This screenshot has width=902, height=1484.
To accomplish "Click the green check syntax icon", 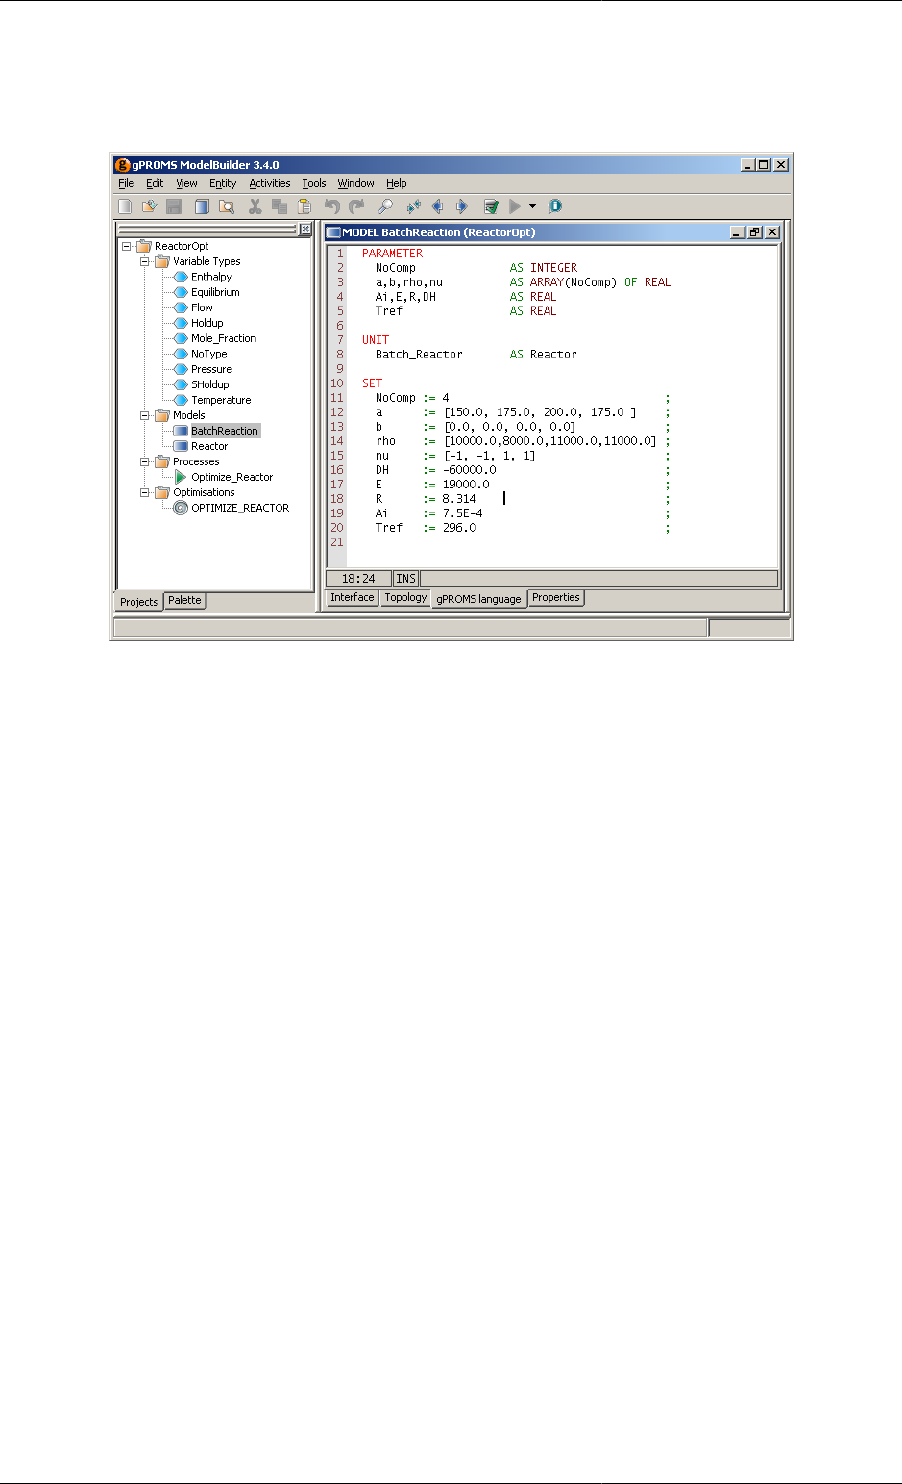I will [x=491, y=206].
